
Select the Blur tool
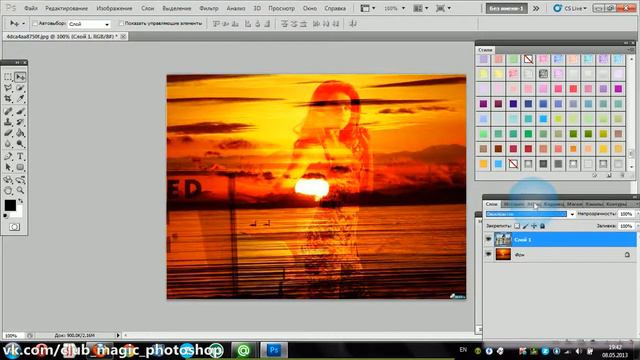pos(8,144)
